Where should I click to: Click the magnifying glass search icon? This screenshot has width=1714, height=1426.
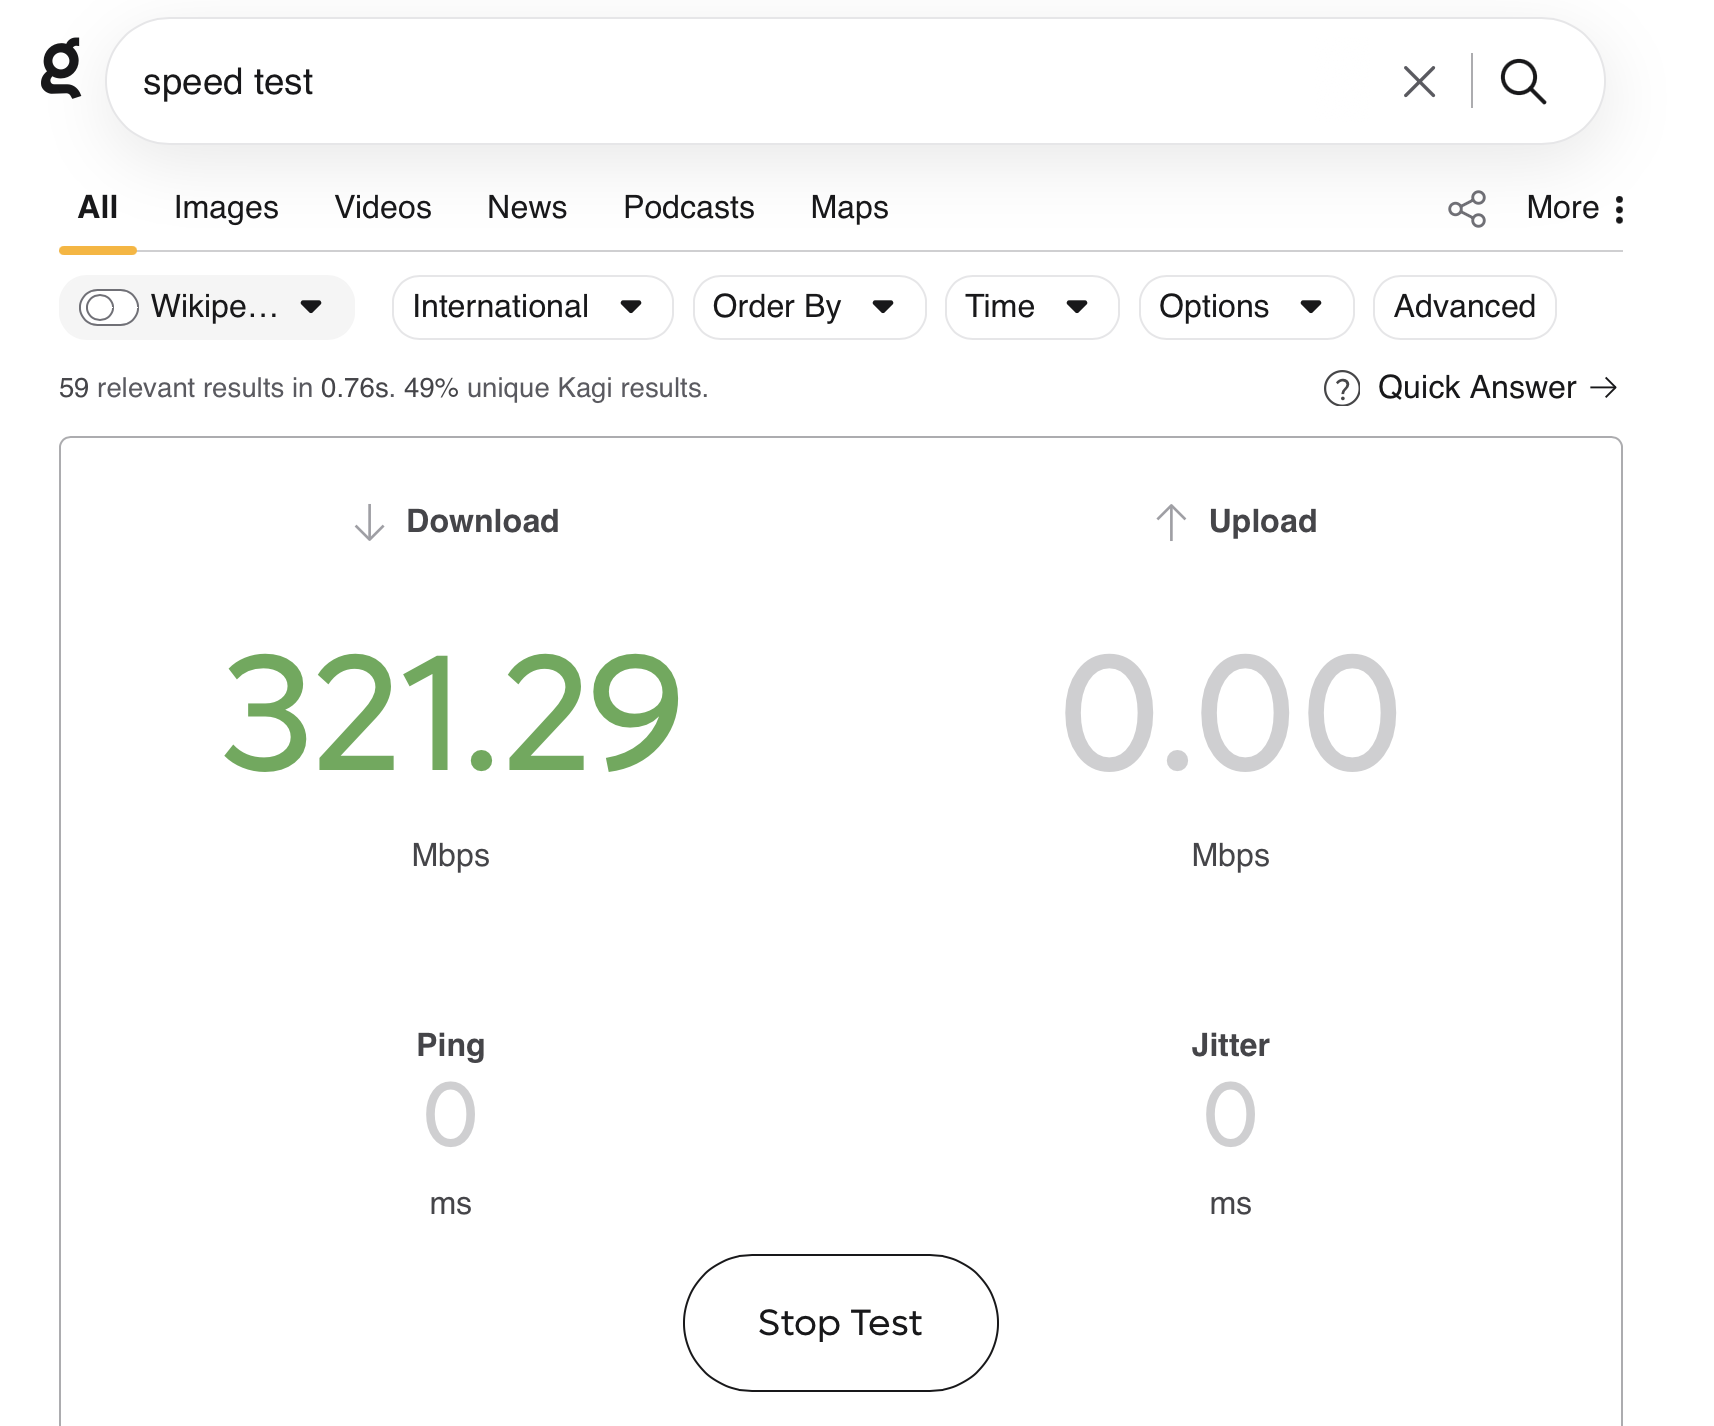point(1522,82)
